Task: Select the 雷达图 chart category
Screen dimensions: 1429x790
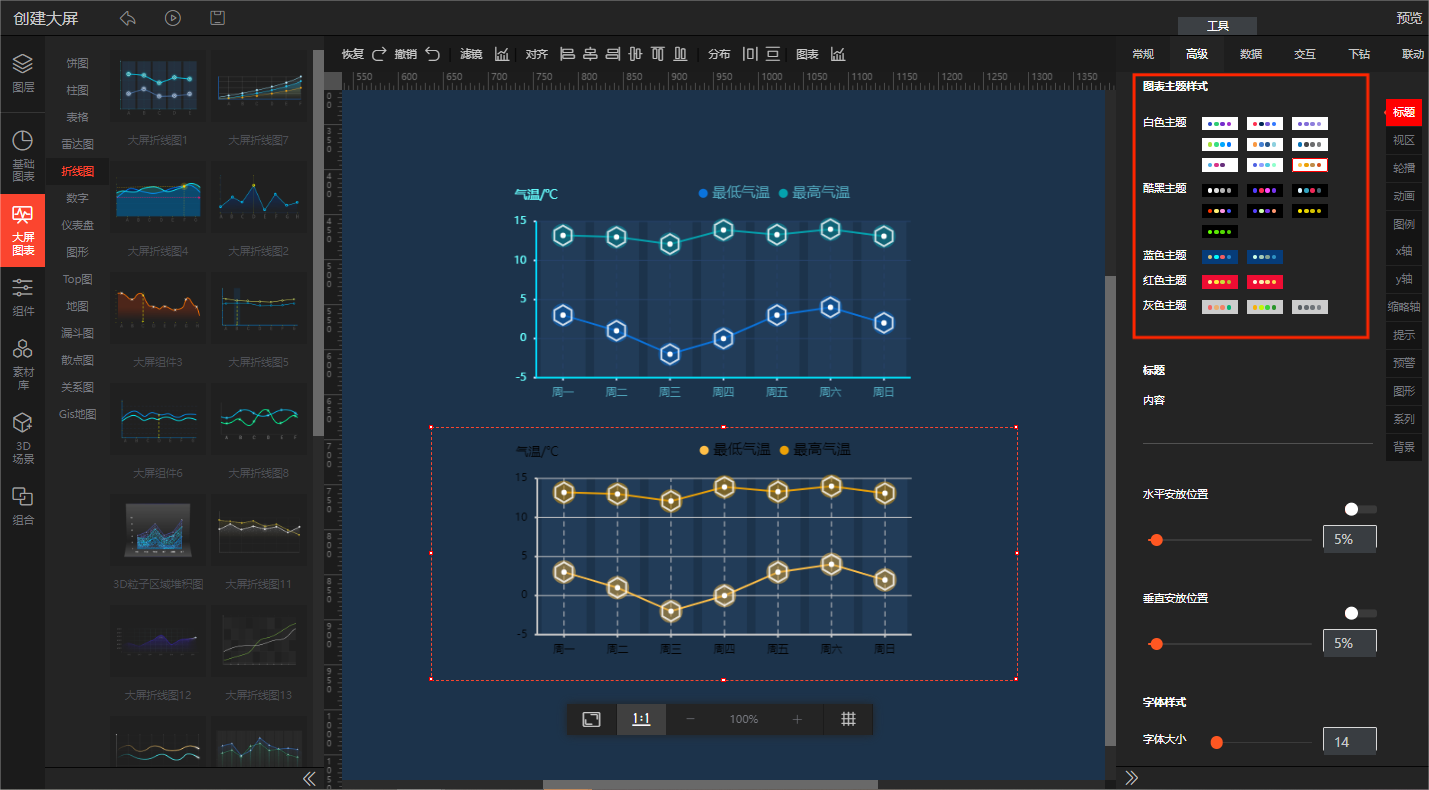Action: 77,144
